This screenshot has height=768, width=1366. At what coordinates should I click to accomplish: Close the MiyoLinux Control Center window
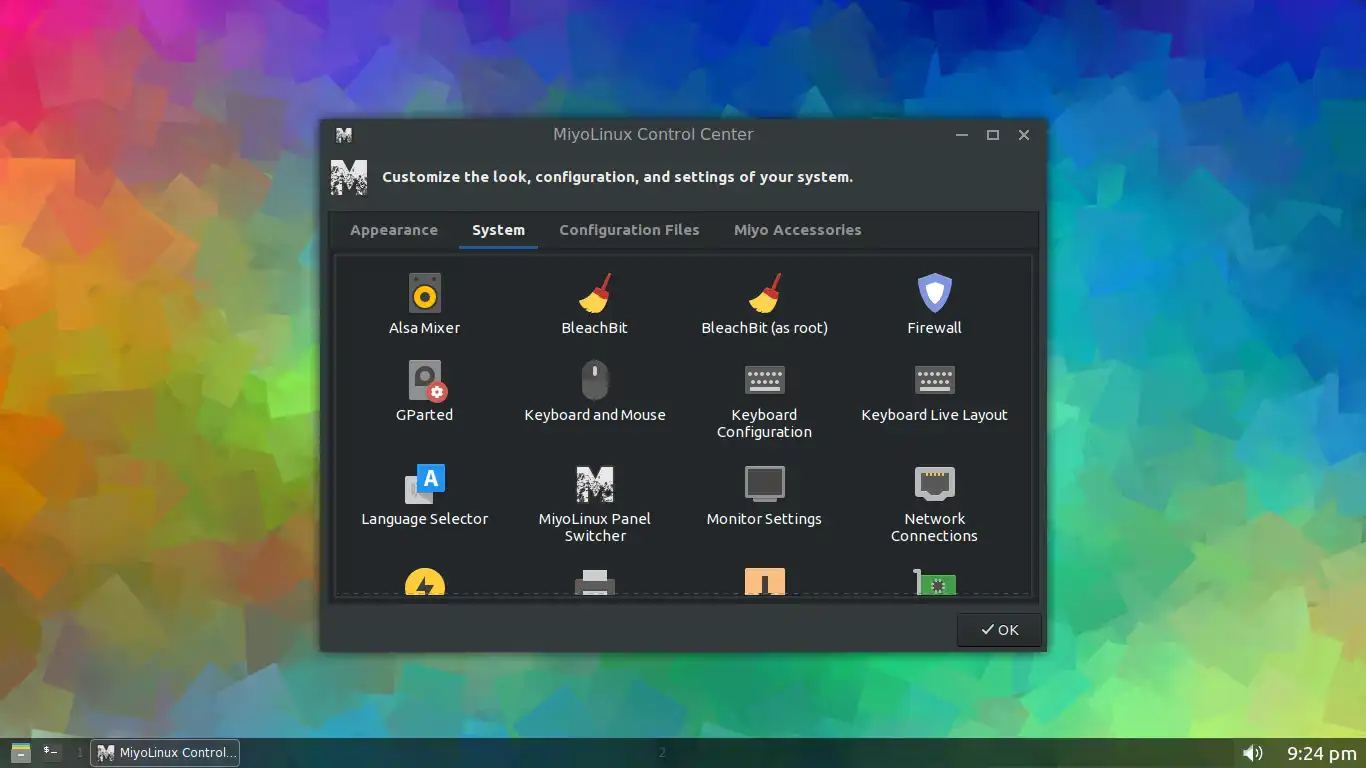coord(1024,135)
